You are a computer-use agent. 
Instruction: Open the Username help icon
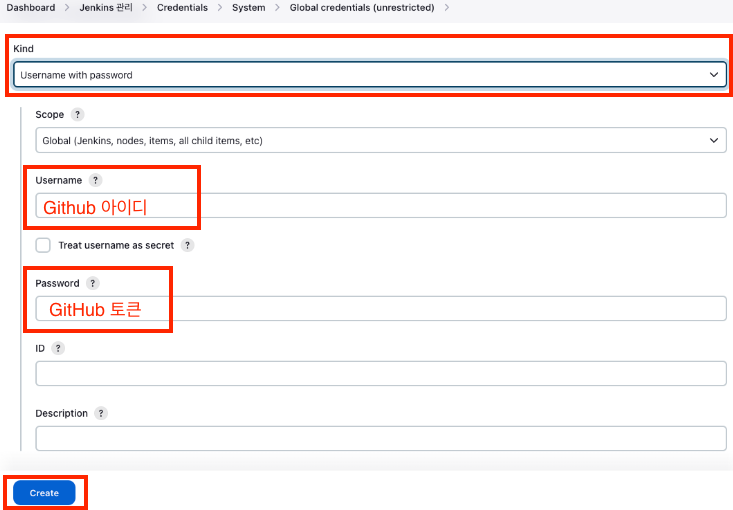click(x=95, y=180)
